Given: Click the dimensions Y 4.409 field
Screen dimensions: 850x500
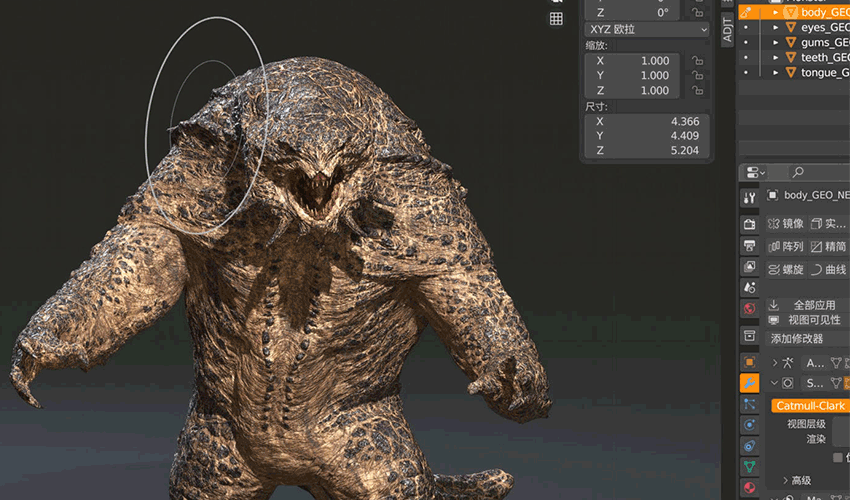Looking at the screenshot, I should pos(647,136).
